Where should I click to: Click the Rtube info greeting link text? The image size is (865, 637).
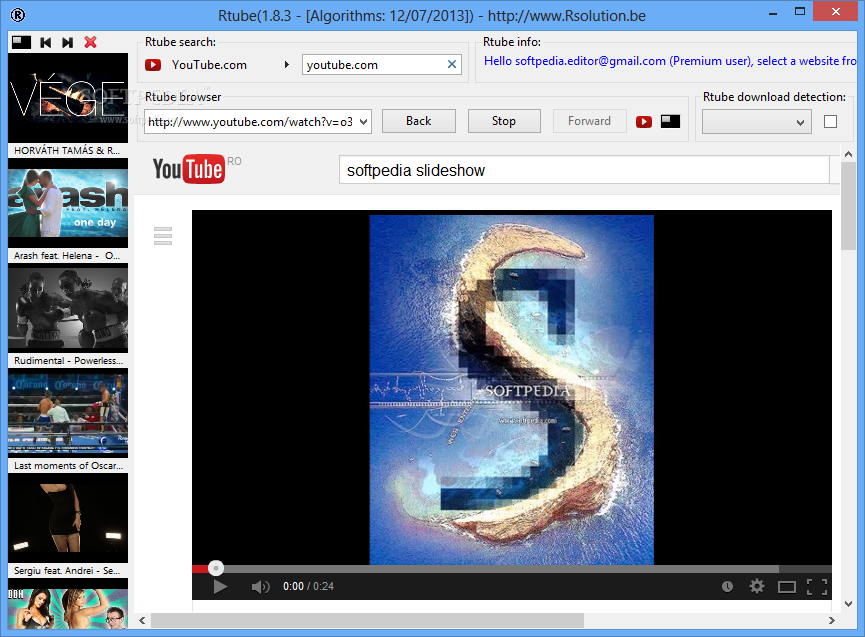(x=670, y=61)
